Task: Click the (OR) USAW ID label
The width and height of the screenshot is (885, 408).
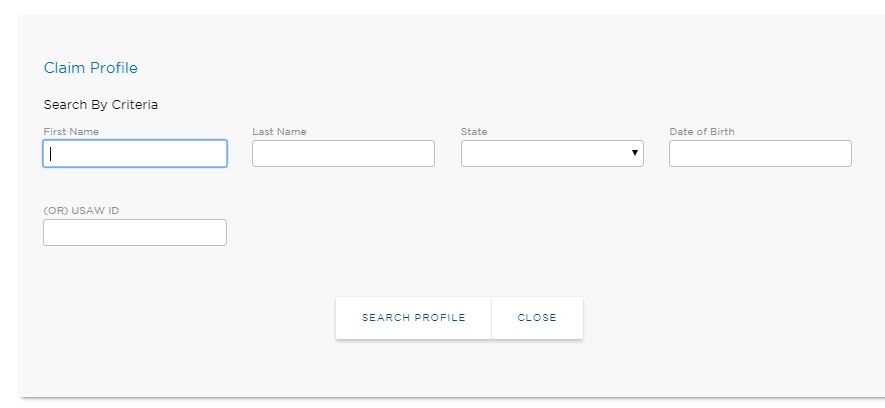Action: [82, 210]
